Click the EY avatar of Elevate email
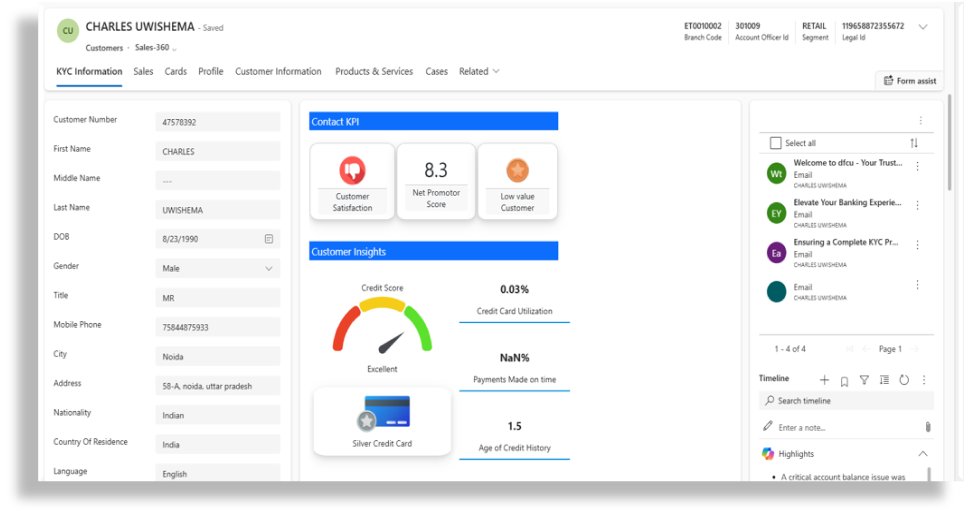This screenshot has width=966, height=516. (776, 213)
